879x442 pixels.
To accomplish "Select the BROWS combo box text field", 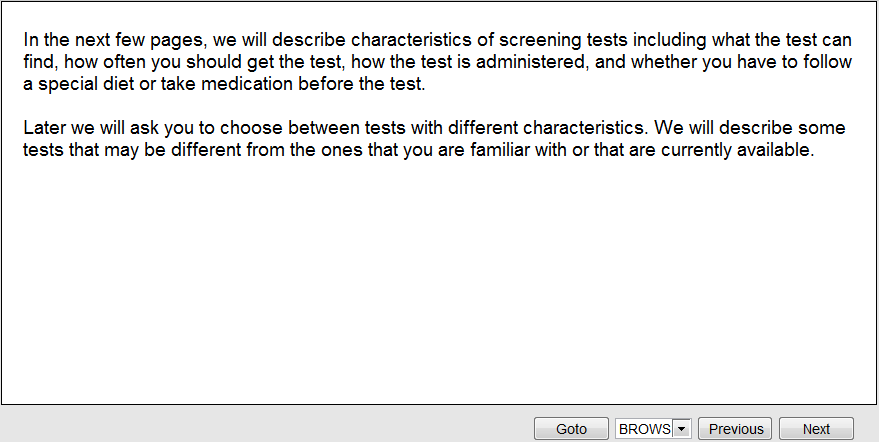I will coord(645,428).
